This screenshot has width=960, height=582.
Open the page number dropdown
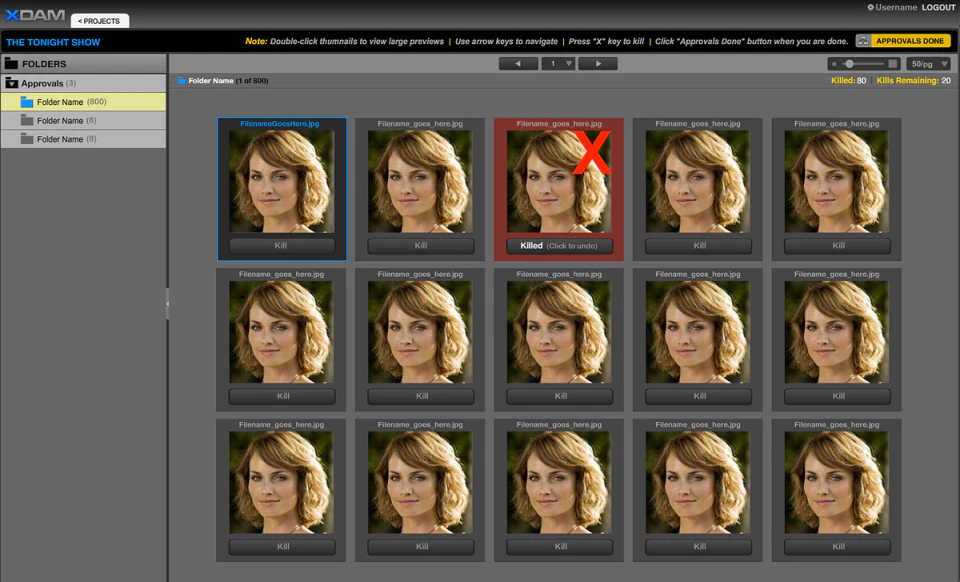coord(558,64)
